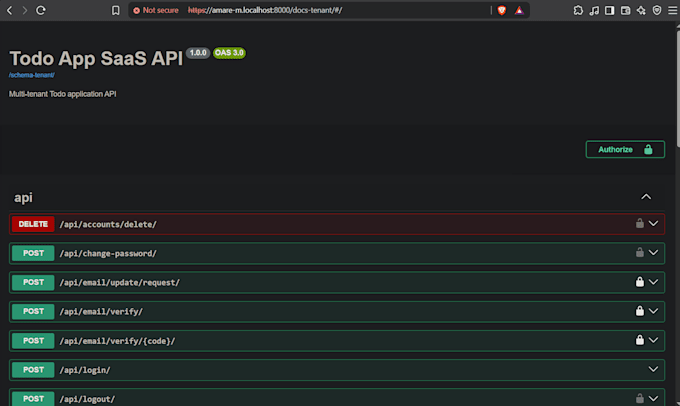Open the music note playlist icon

click(594, 10)
